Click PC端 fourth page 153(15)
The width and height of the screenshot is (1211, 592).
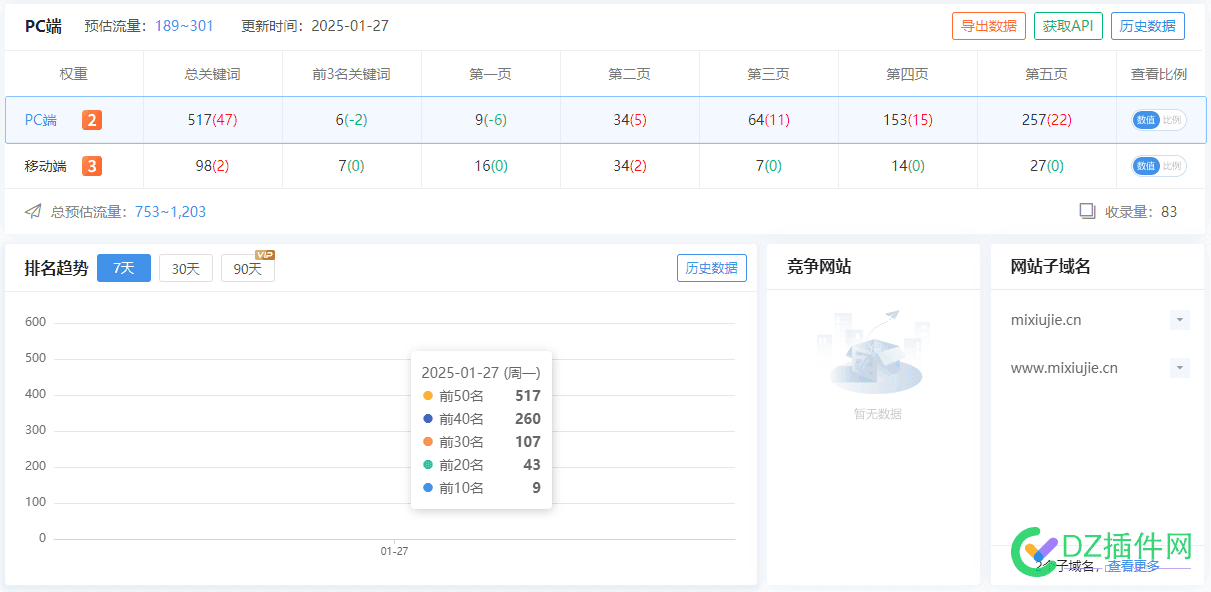coord(908,120)
